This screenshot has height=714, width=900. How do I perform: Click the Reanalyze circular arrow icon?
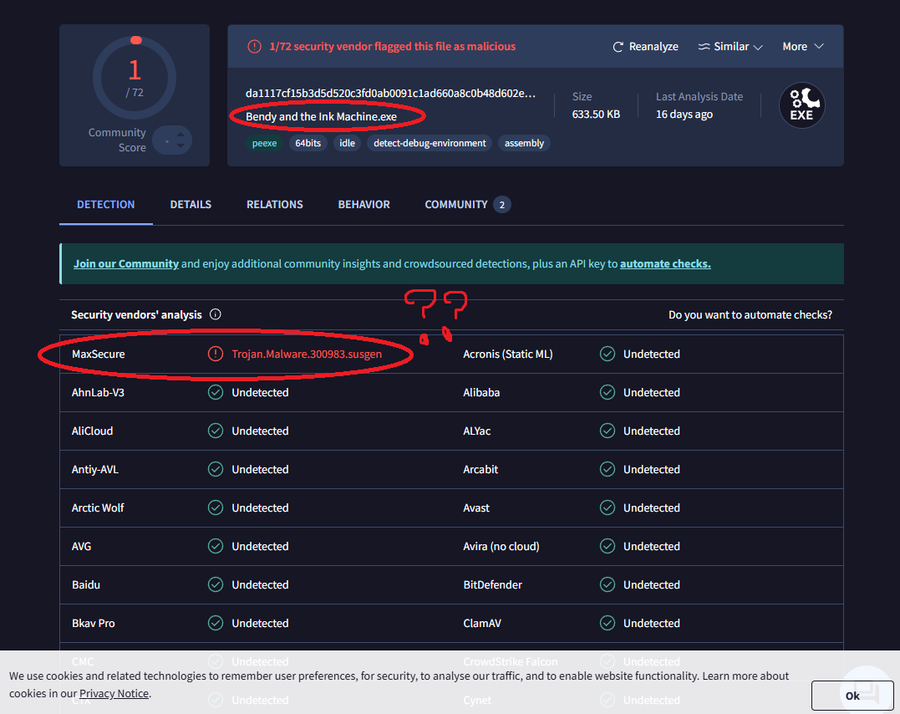[x=618, y=47]
